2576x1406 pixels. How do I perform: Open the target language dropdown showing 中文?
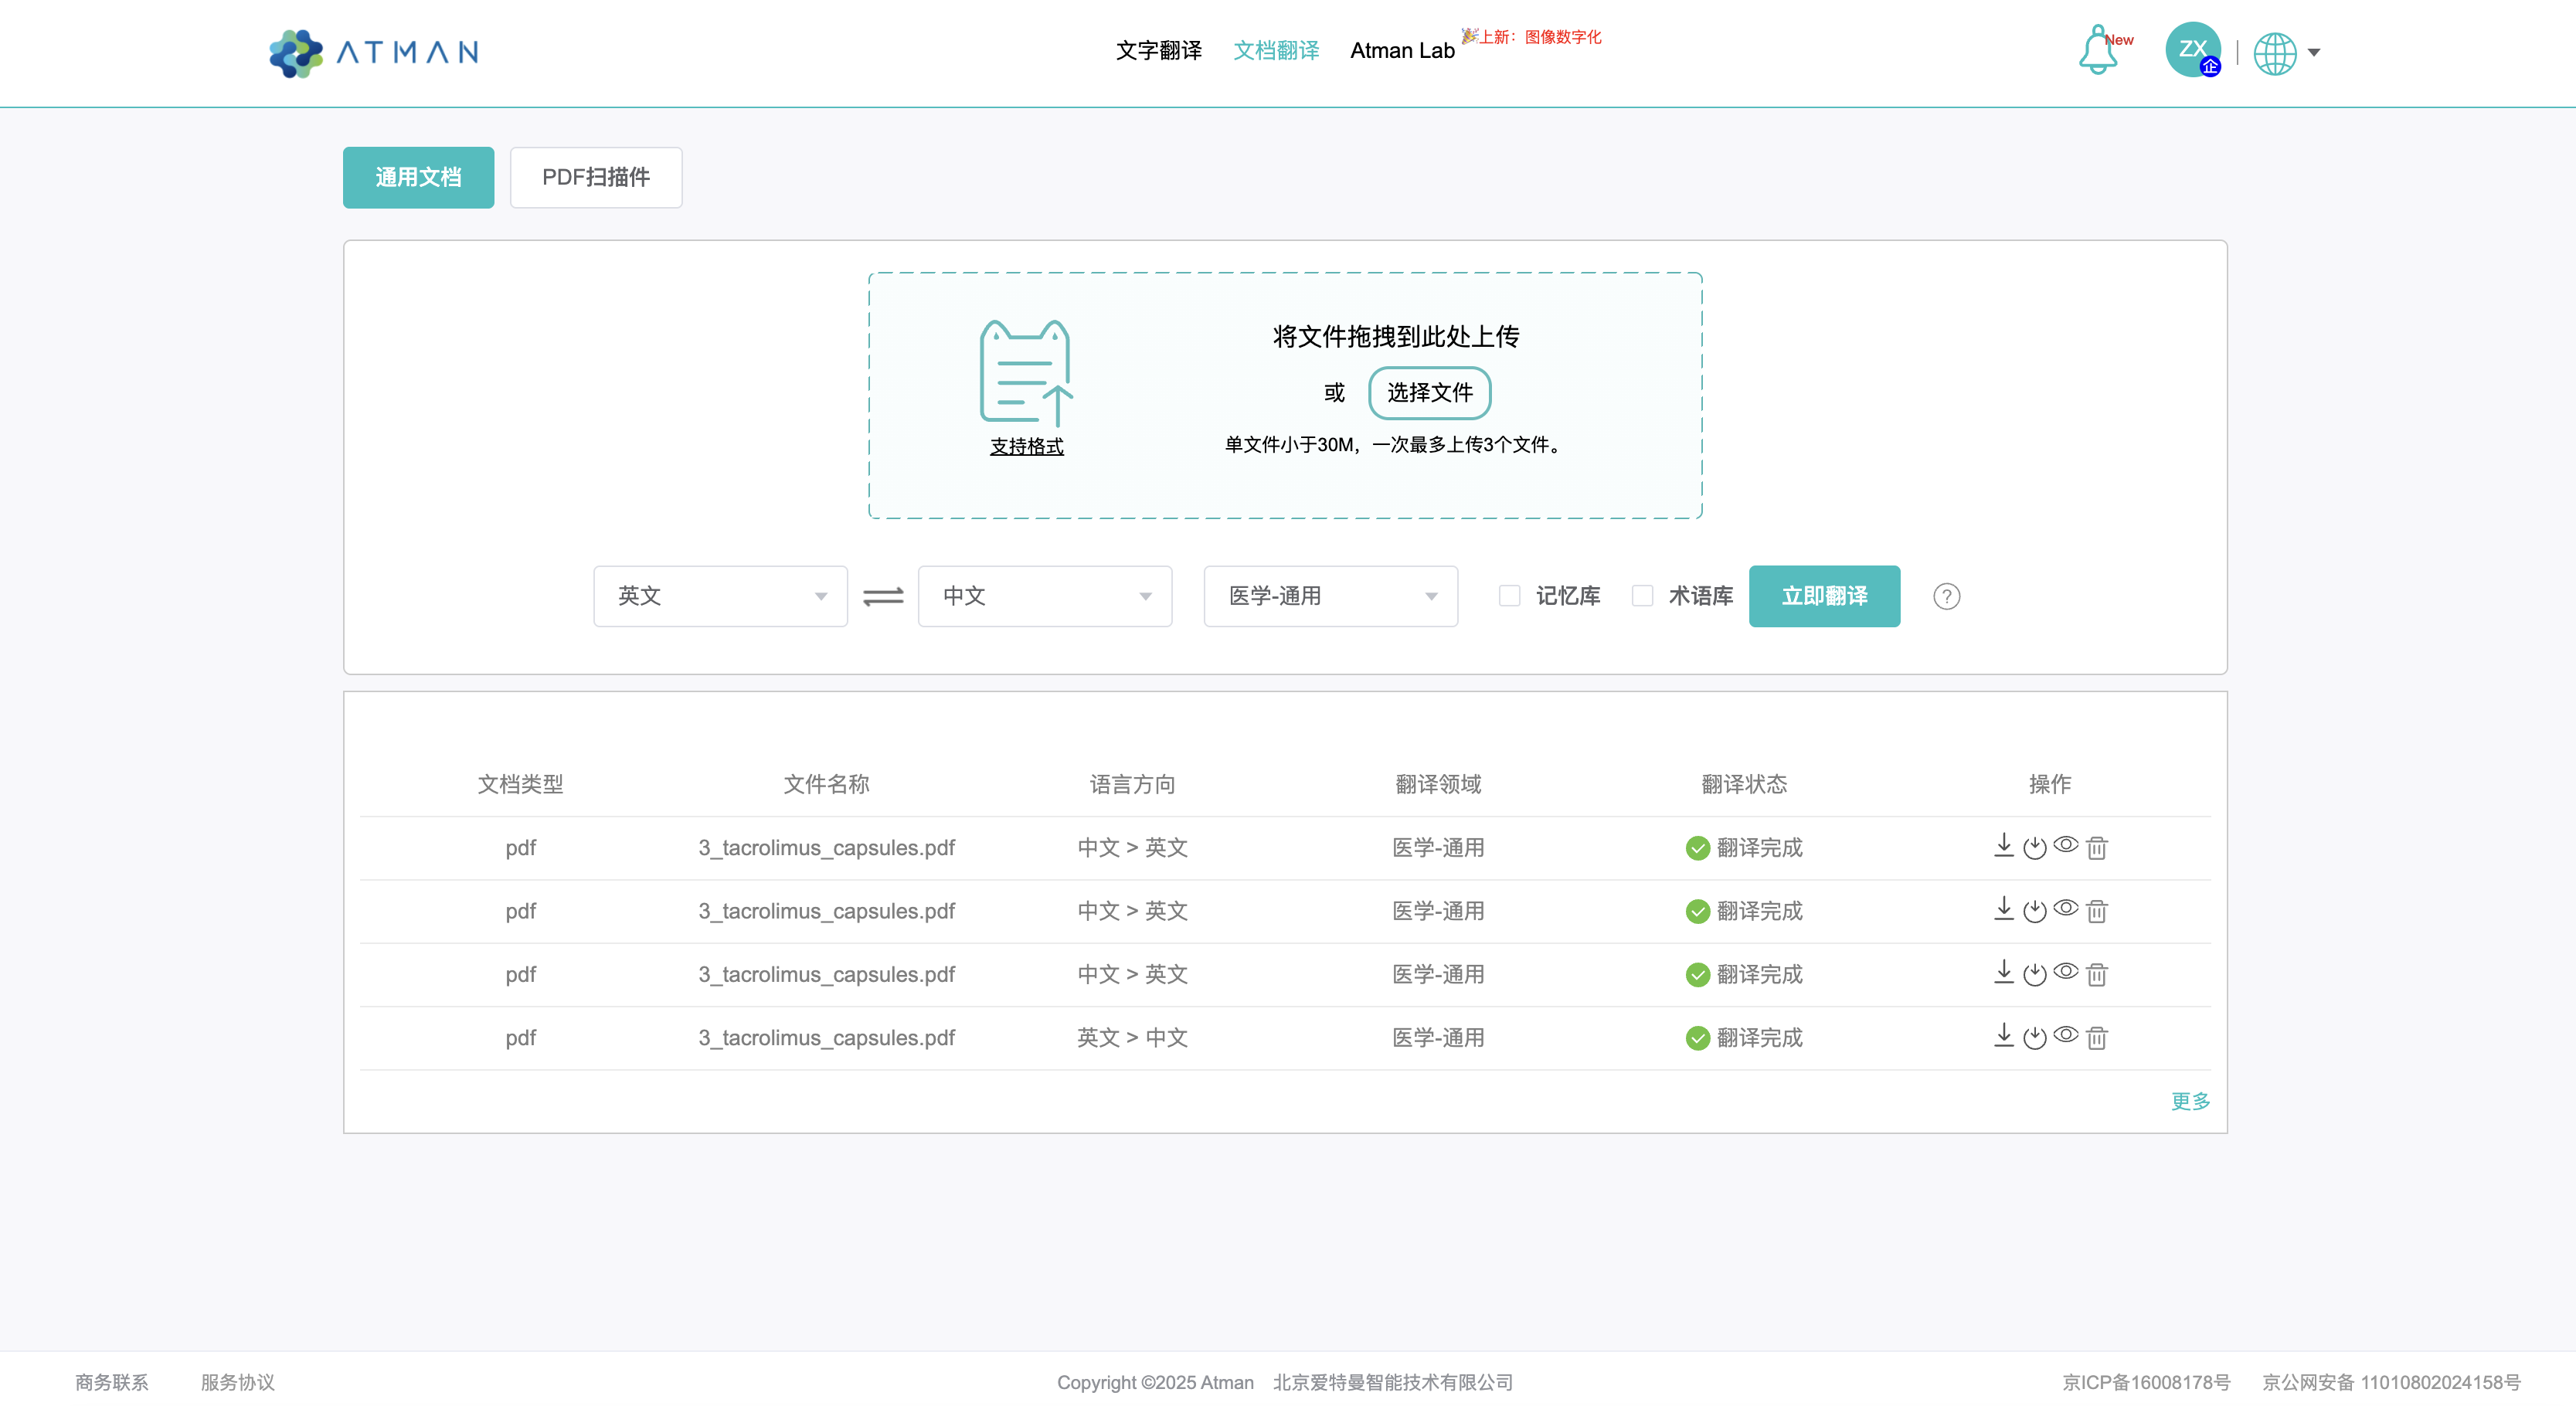point(1044,596)
